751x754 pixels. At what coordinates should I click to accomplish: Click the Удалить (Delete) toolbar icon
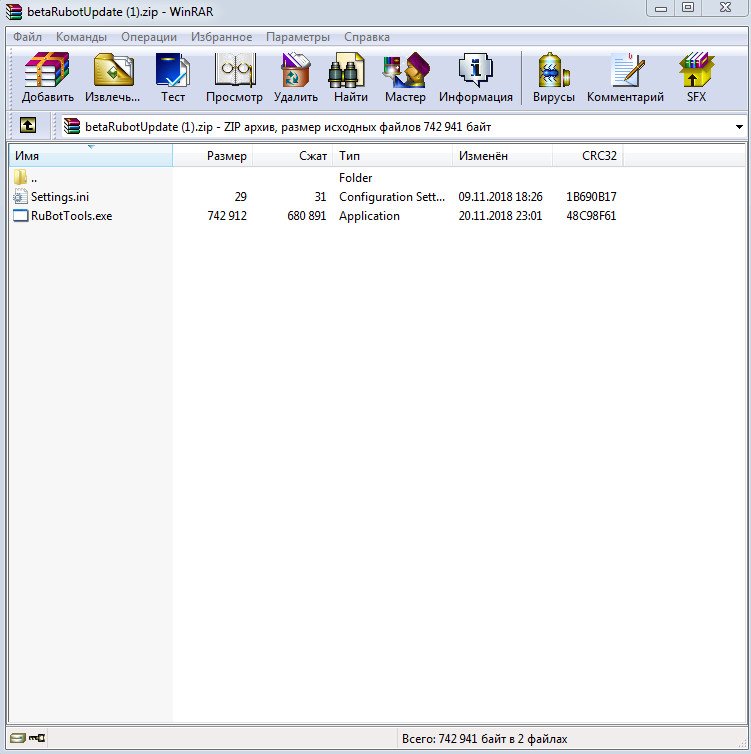295,78
